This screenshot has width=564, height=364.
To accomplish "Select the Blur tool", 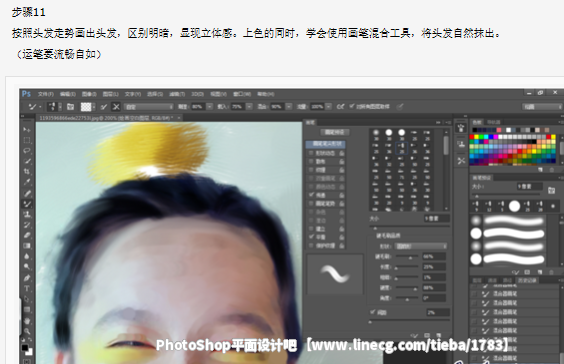I will click(x=27, y=256).
